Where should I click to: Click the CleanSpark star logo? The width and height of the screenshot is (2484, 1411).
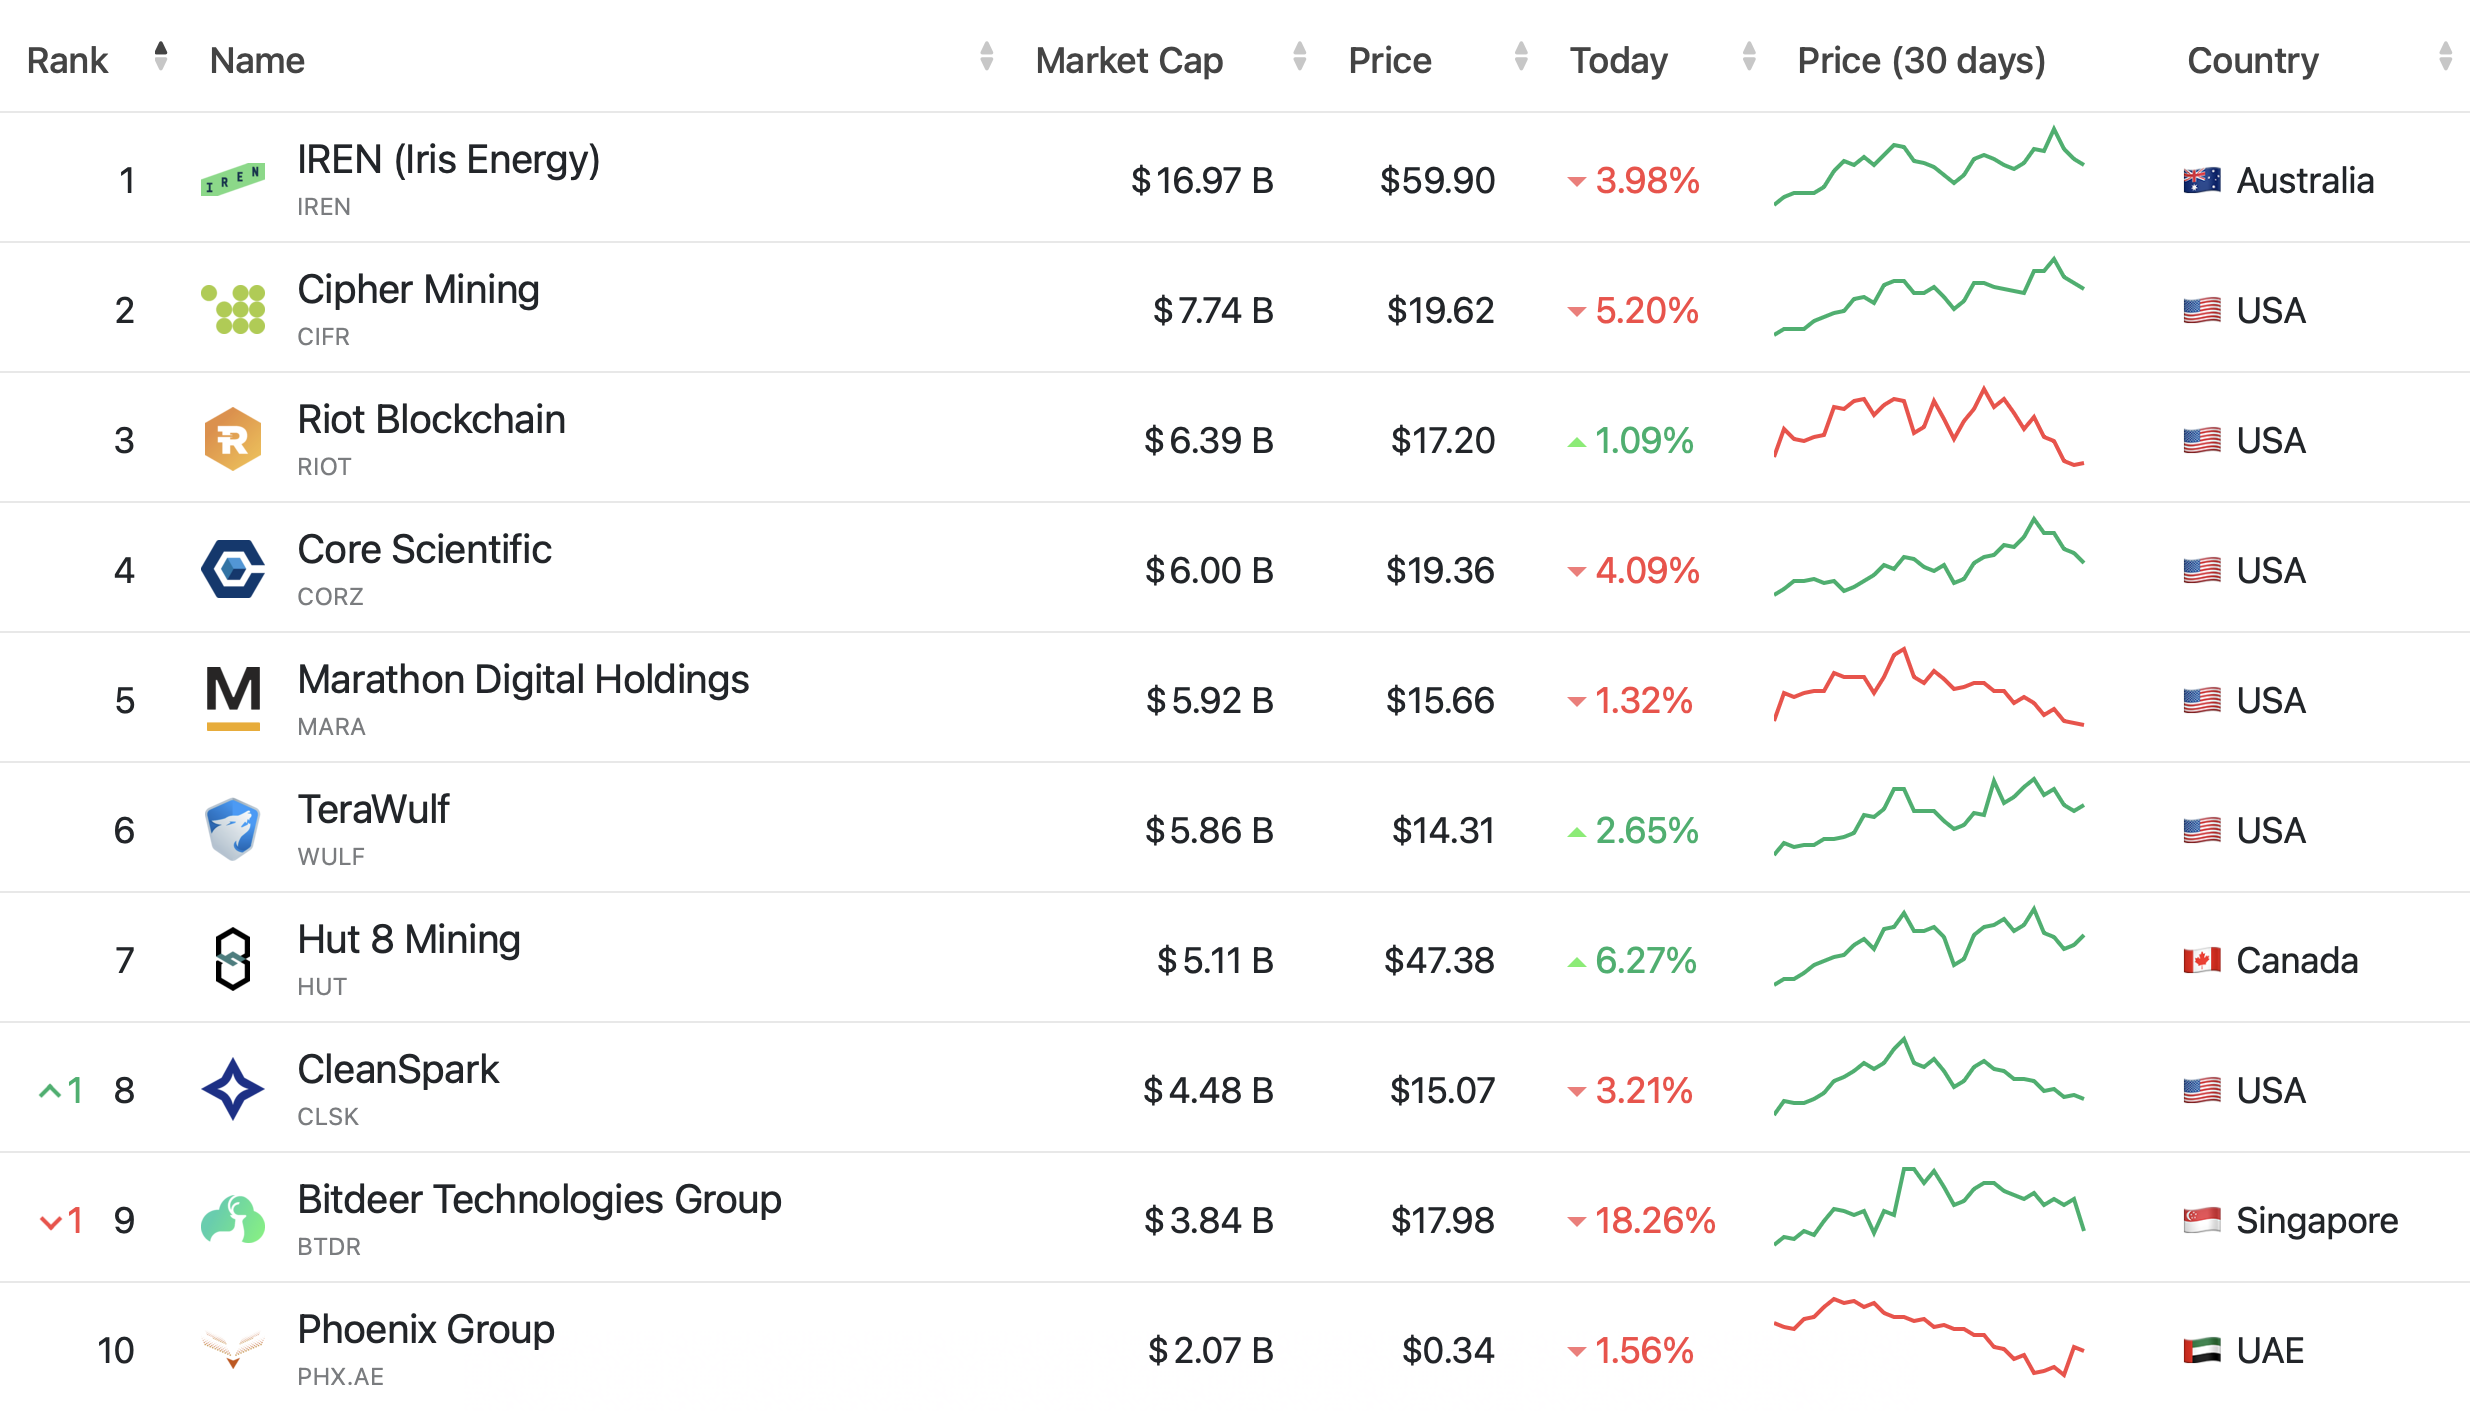(x=233, y=1089)
